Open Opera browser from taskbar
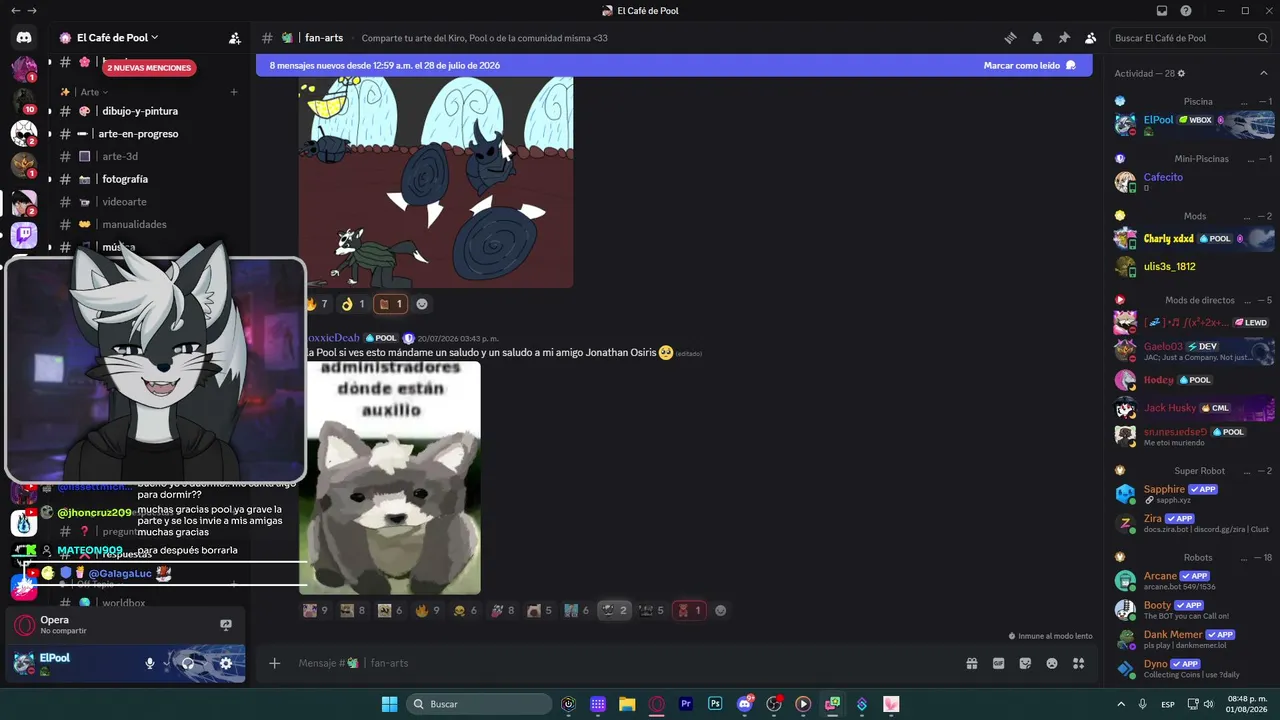This screenshot has height=720, width=1280. [657, 704]
